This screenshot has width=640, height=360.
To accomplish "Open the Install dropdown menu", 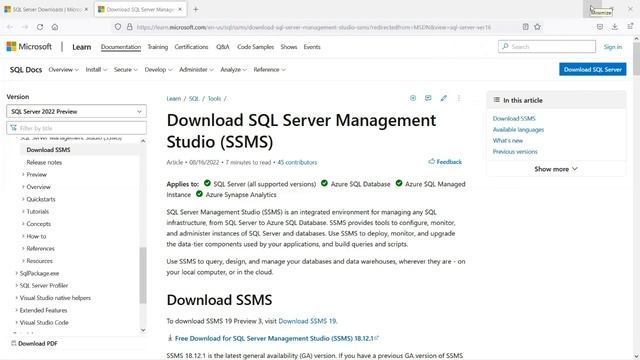I will (x=96, y=70).
